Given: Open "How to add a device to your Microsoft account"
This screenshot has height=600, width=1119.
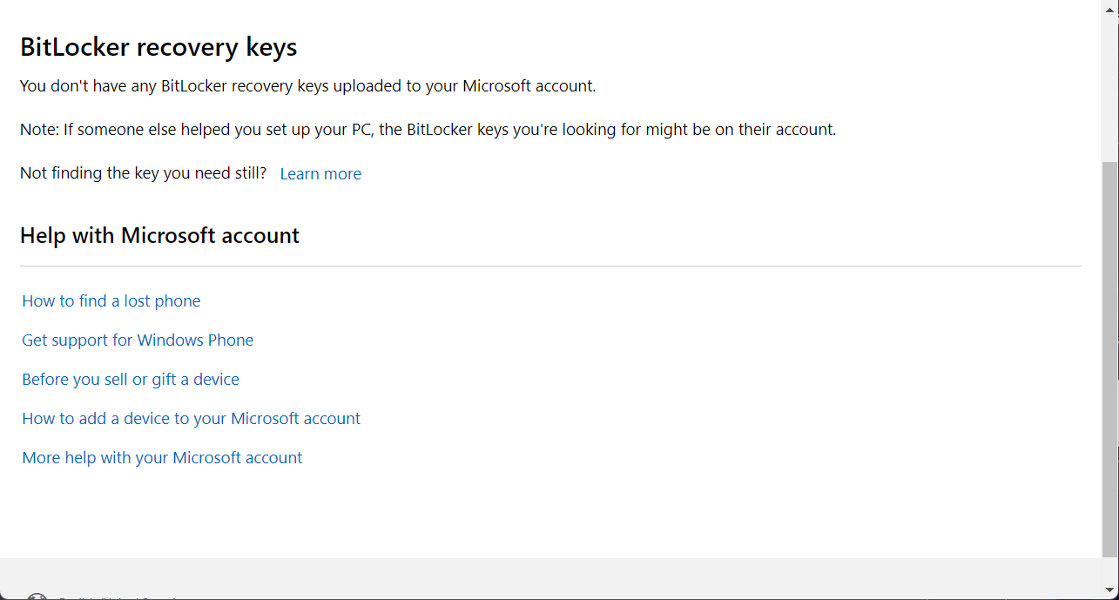Looking at the screenshot, I should pos(191,418).
